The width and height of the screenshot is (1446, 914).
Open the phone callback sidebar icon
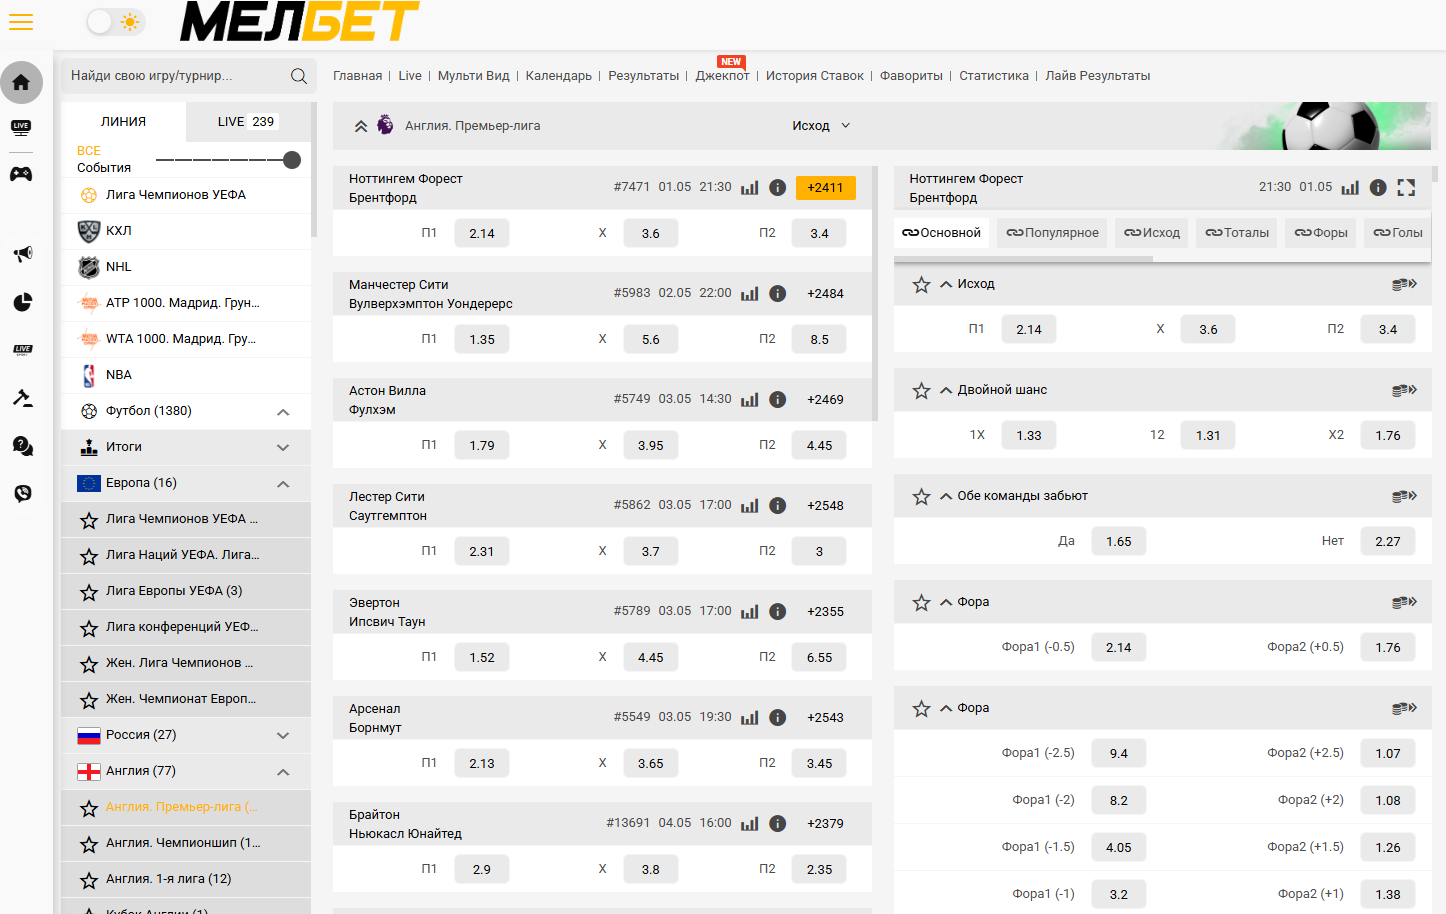click(22, 493)
